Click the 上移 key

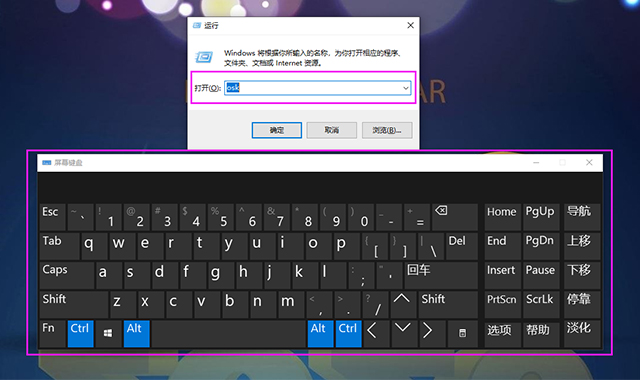582,246
